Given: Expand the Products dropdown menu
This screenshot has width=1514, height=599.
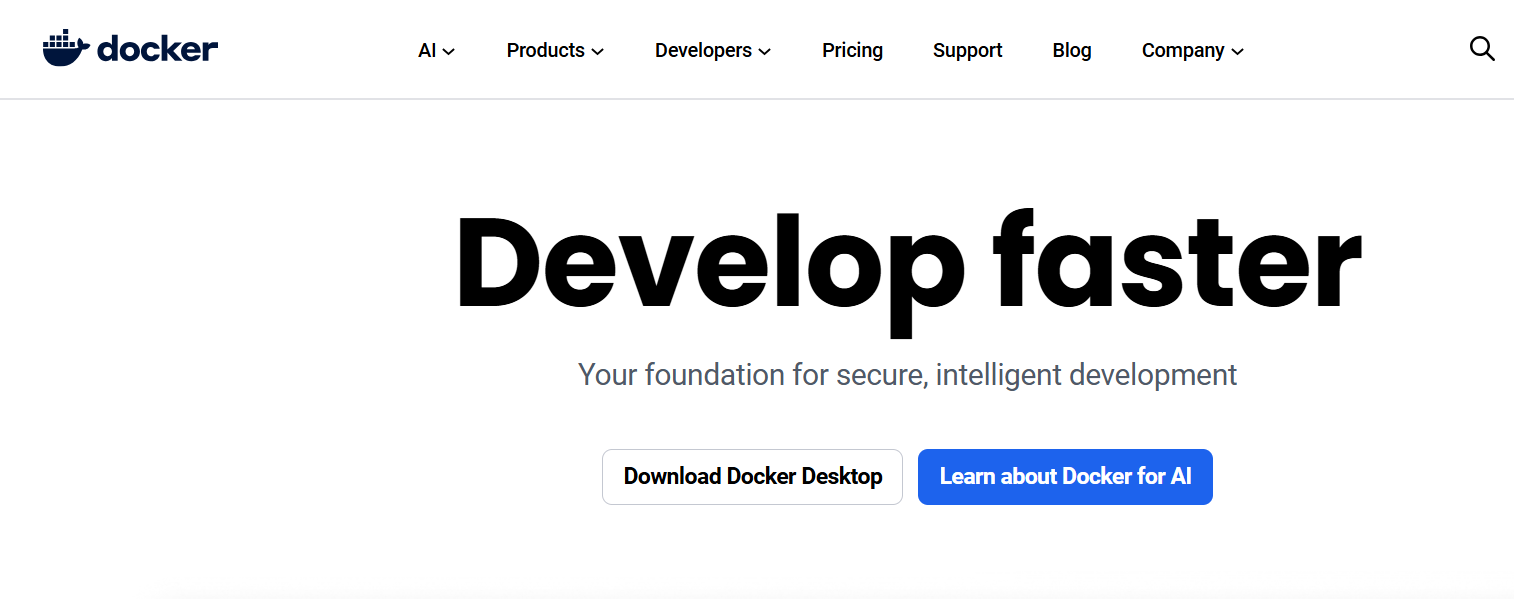Looking at the screenshot, I should [x=555, y=50].
